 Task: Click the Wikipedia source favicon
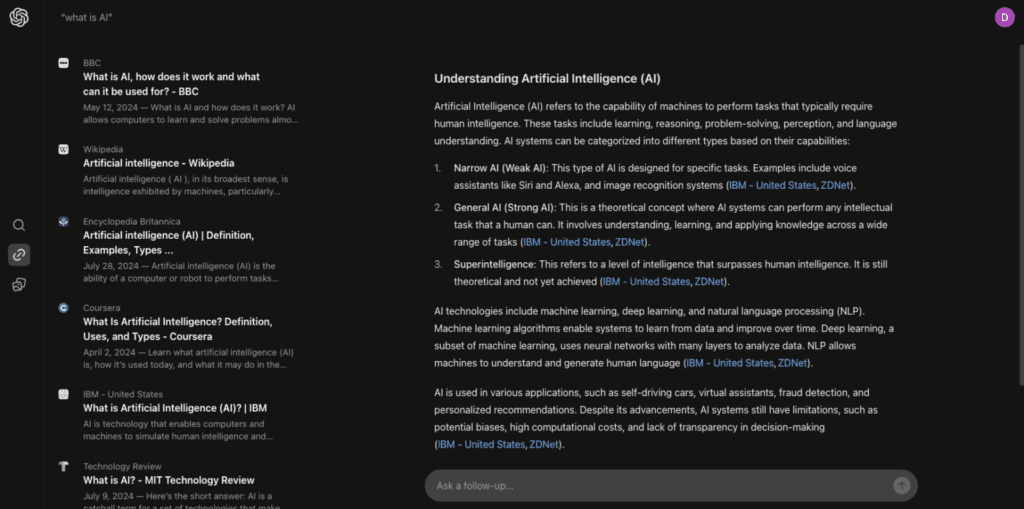63,150
